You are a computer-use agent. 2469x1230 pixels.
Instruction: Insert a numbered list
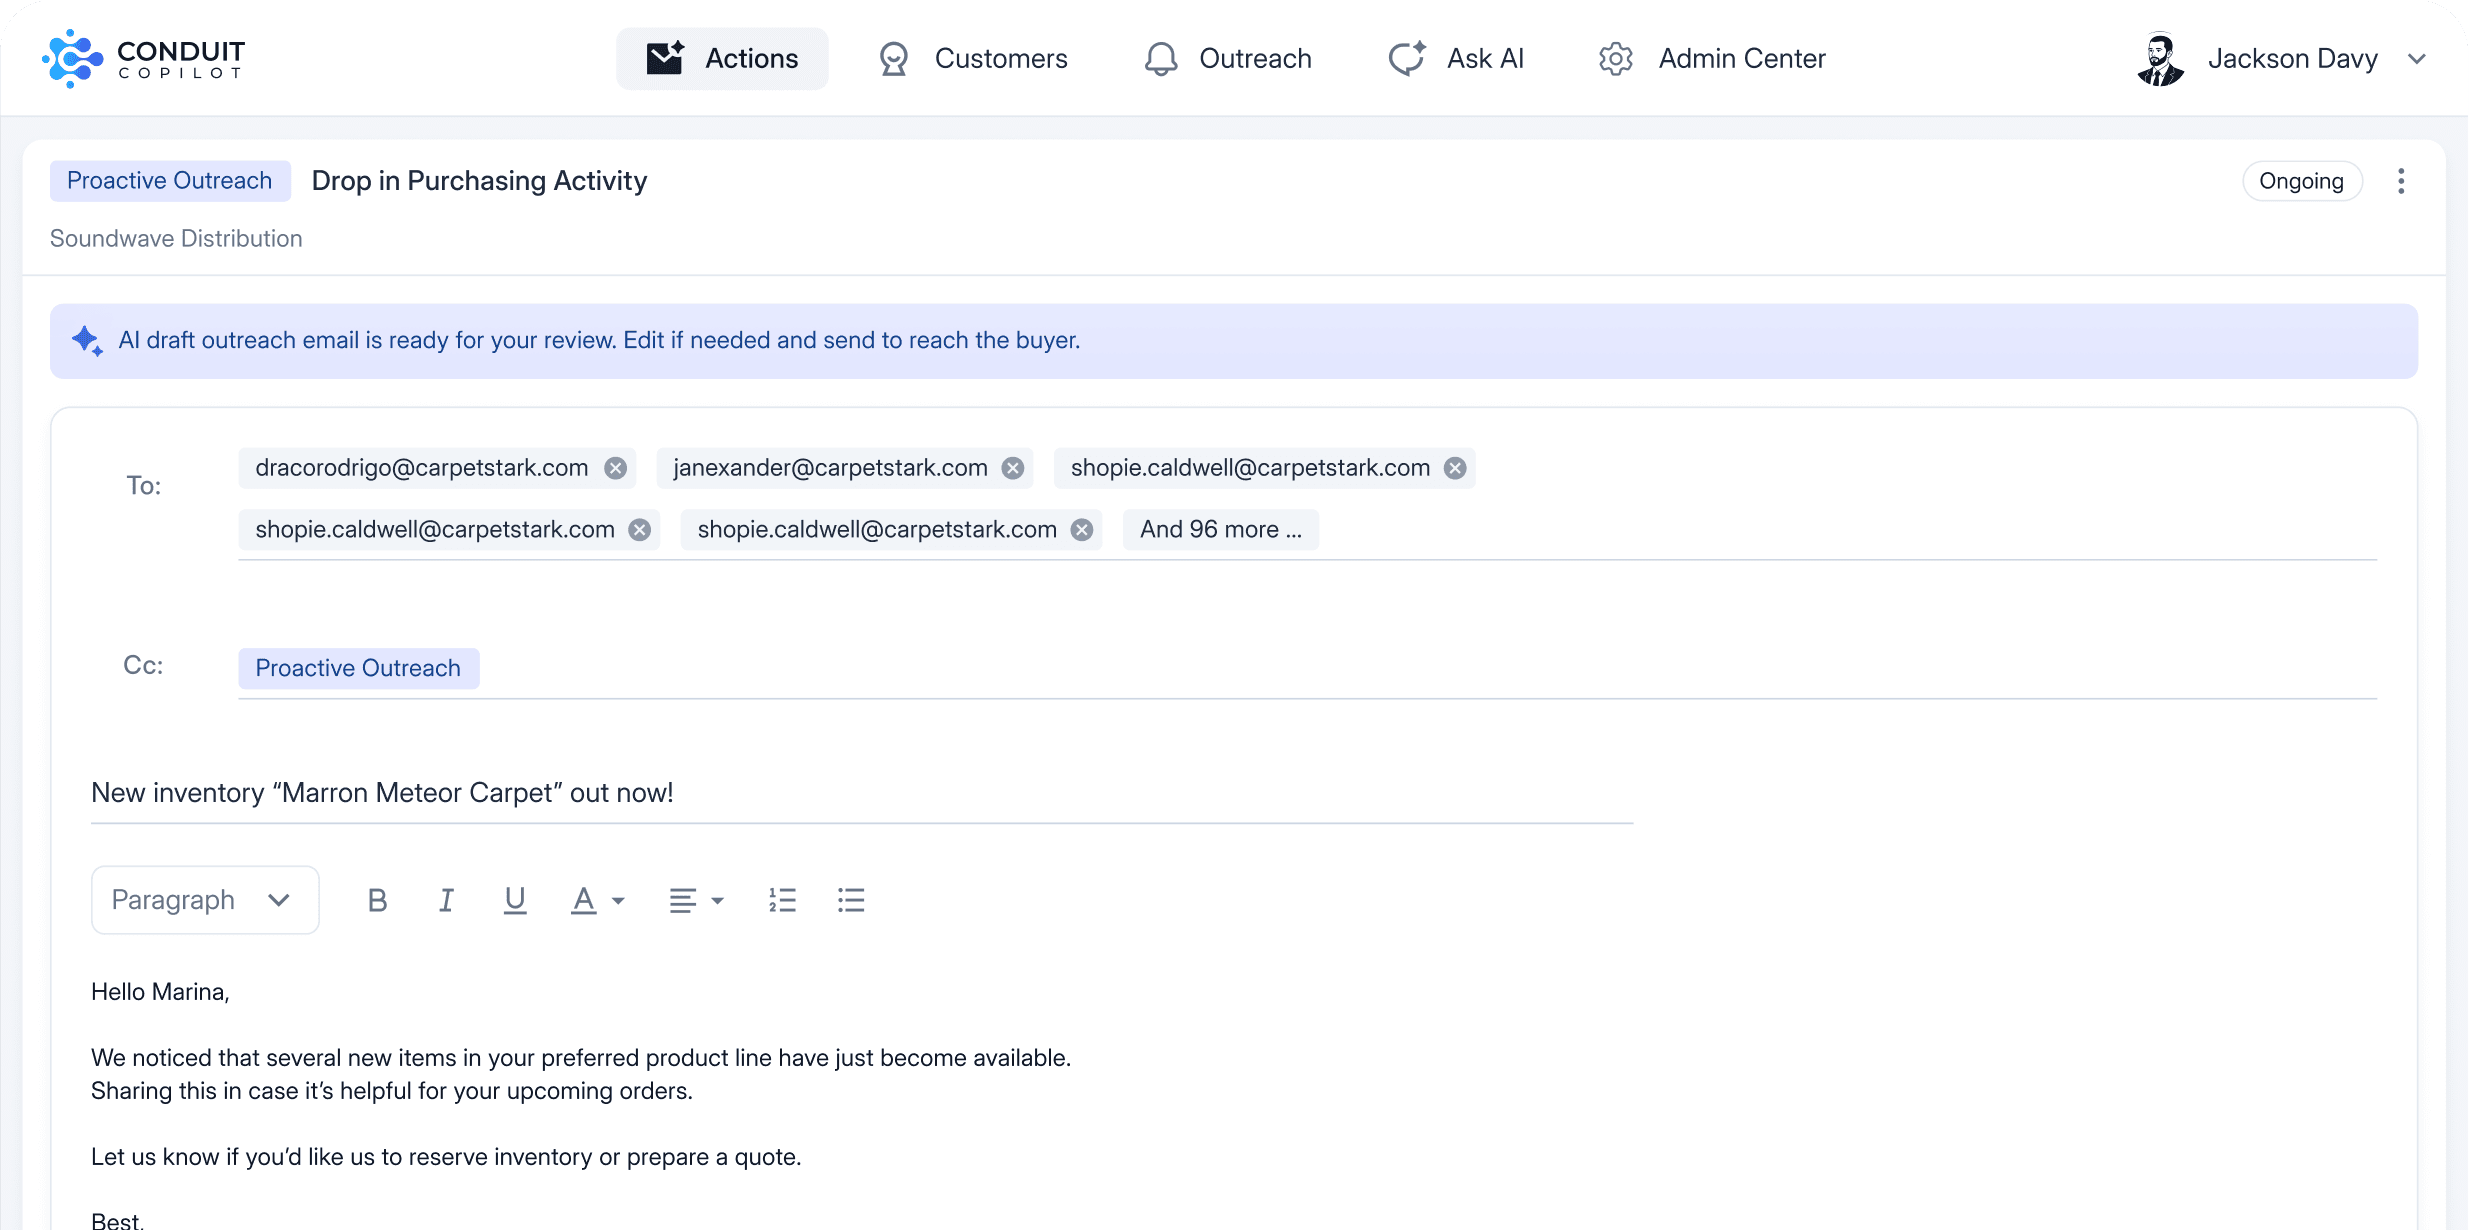782,901
